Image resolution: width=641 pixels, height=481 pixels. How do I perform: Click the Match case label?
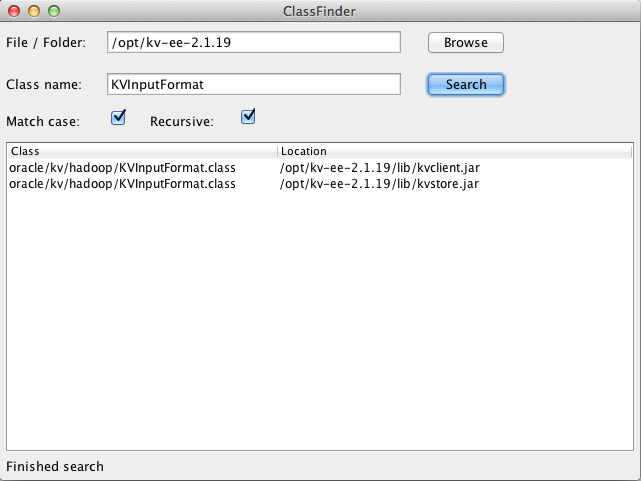[43, 121]
